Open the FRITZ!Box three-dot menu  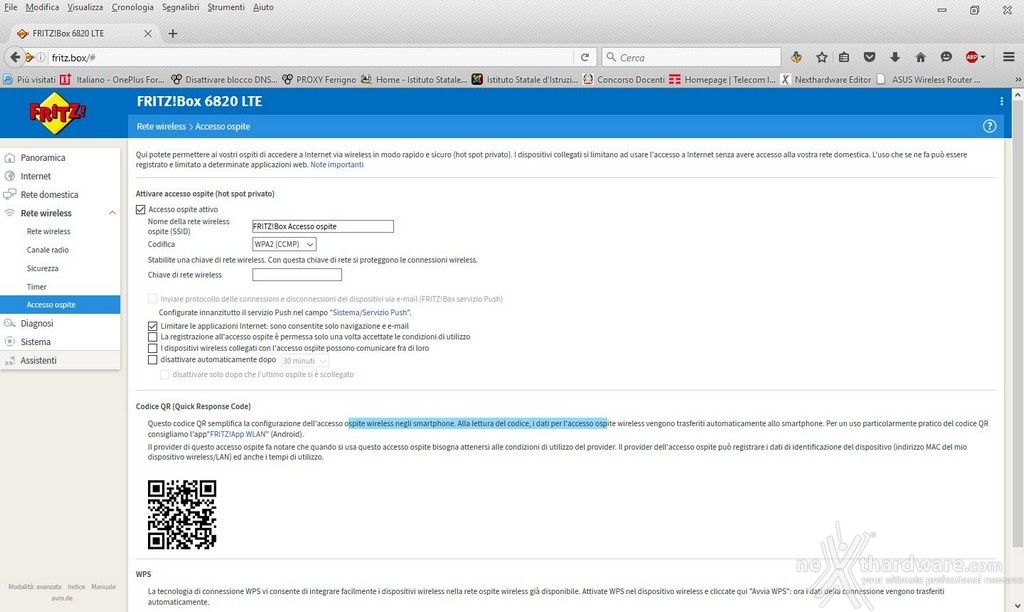click(1001, 101)
